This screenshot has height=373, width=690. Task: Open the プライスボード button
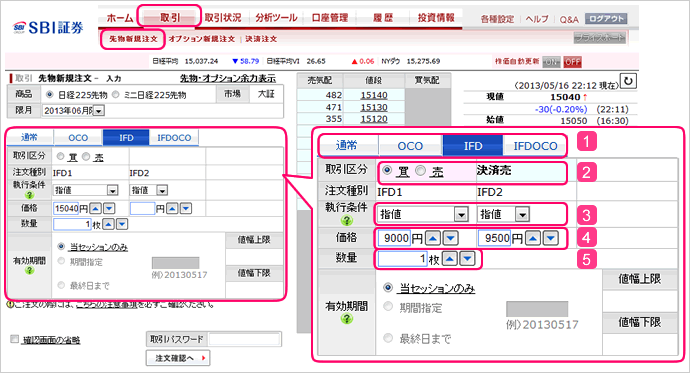[x=600, y=38]
